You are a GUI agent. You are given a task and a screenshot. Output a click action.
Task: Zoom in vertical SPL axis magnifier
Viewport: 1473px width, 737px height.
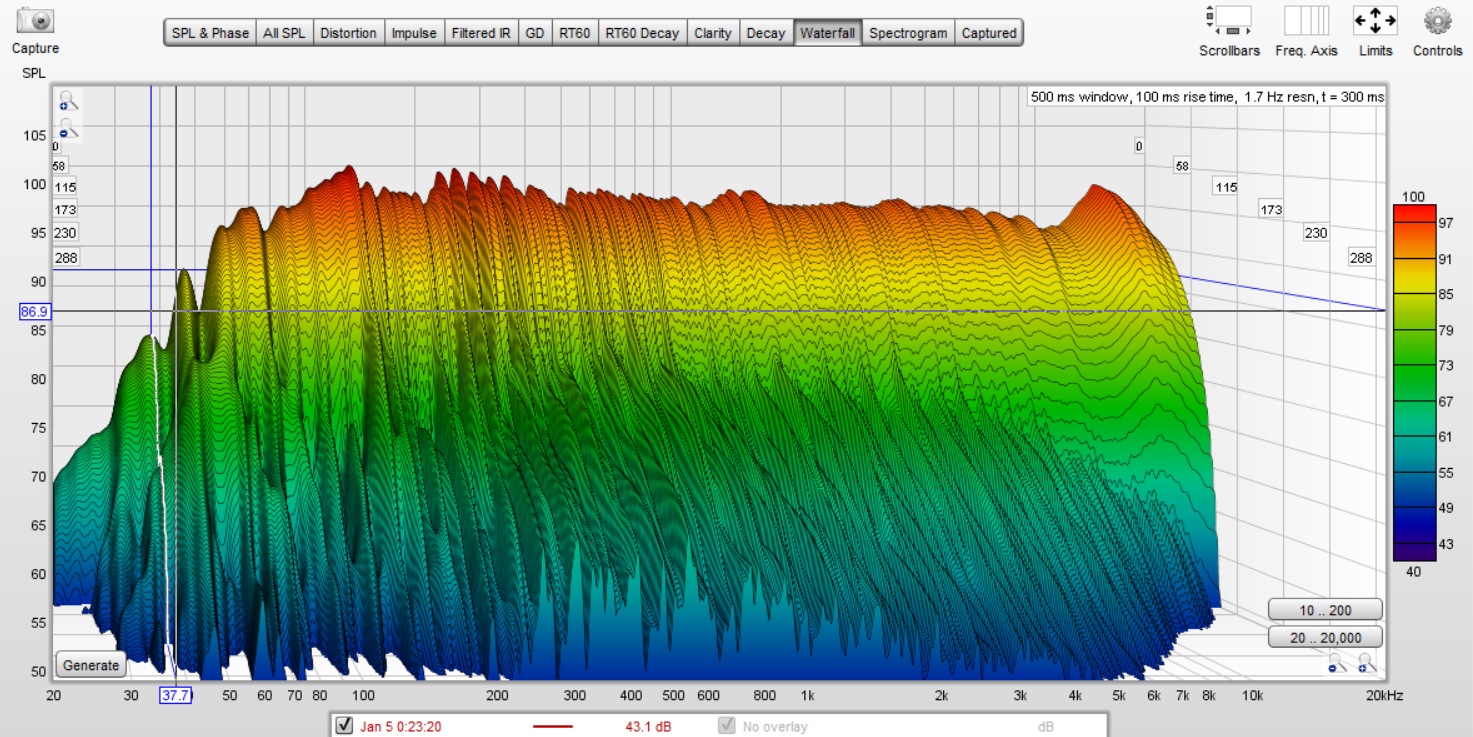67,100
